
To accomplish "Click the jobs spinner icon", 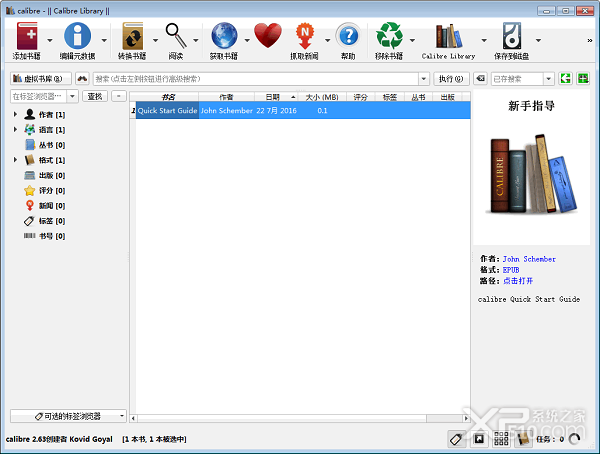I will point(574,439).
